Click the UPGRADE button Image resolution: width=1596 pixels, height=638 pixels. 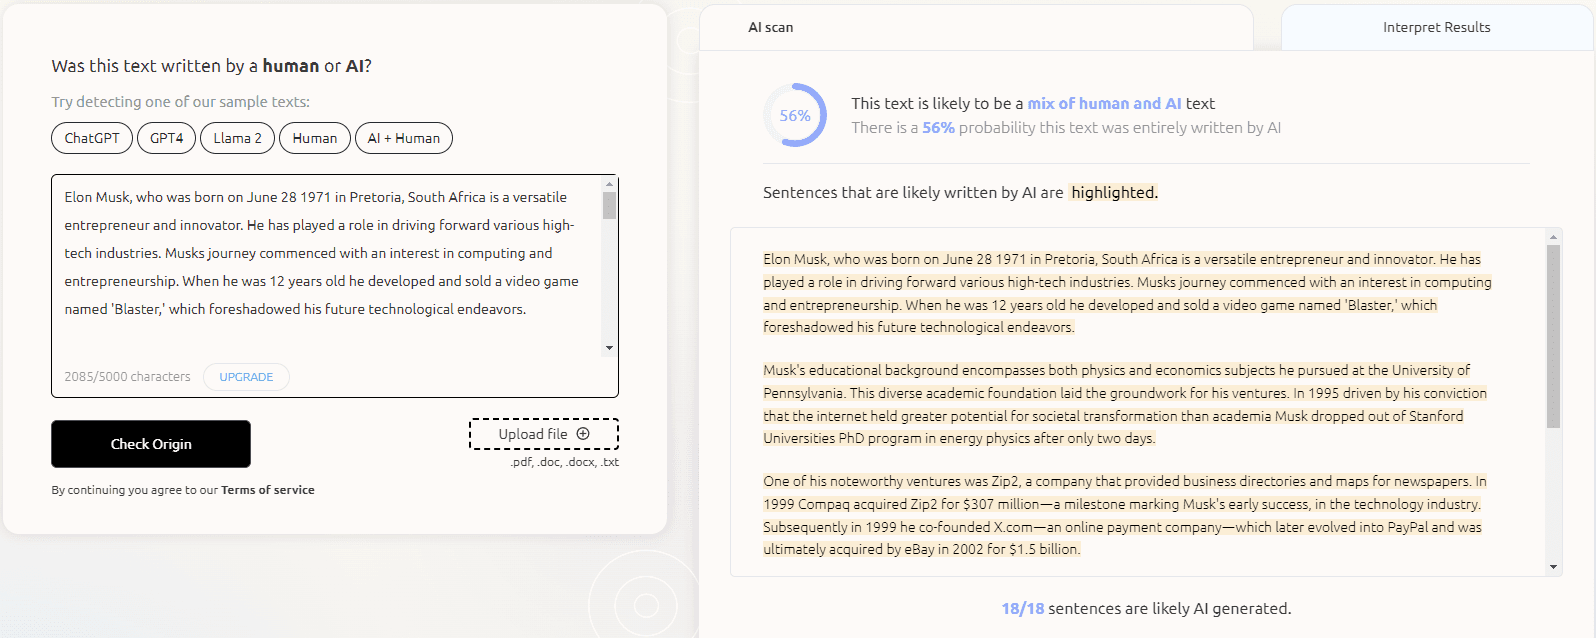[246, 377]
